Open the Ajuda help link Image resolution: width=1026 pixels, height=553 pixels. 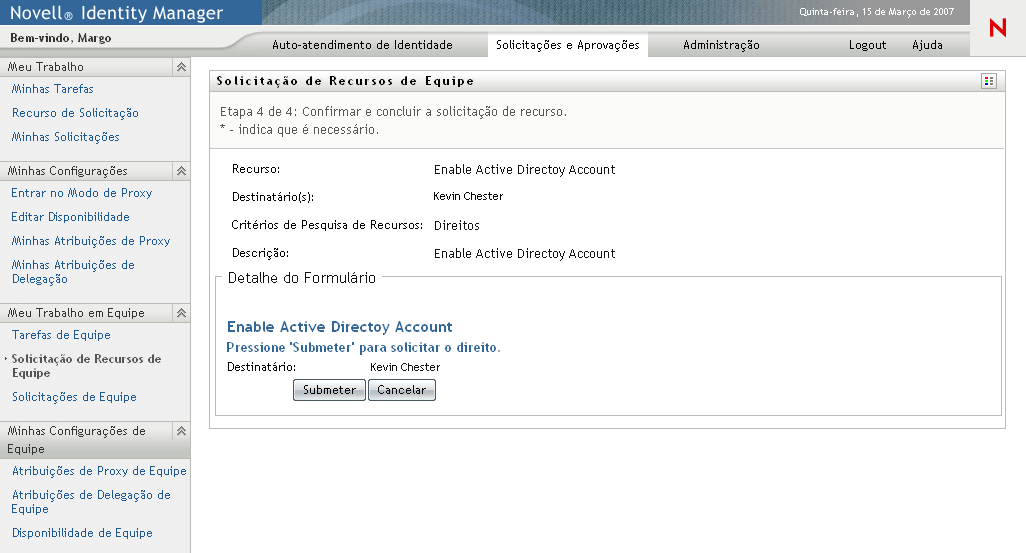click(927, 45)
